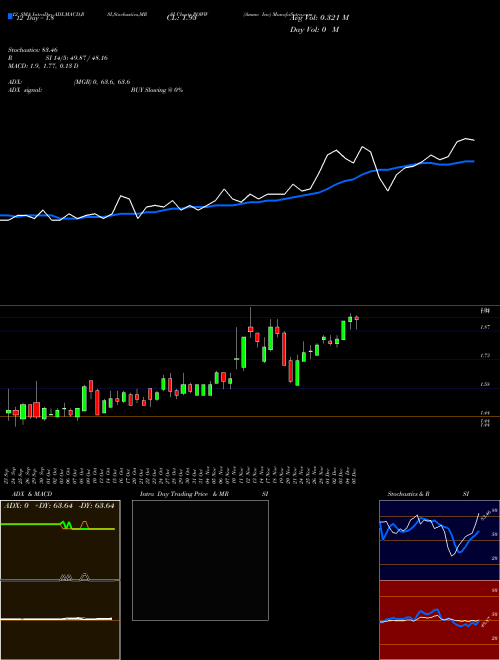
Task: Click the 'ADX: 0 +DY: 63.64 -DY: 63.64' header
Action: click(59, 506)
